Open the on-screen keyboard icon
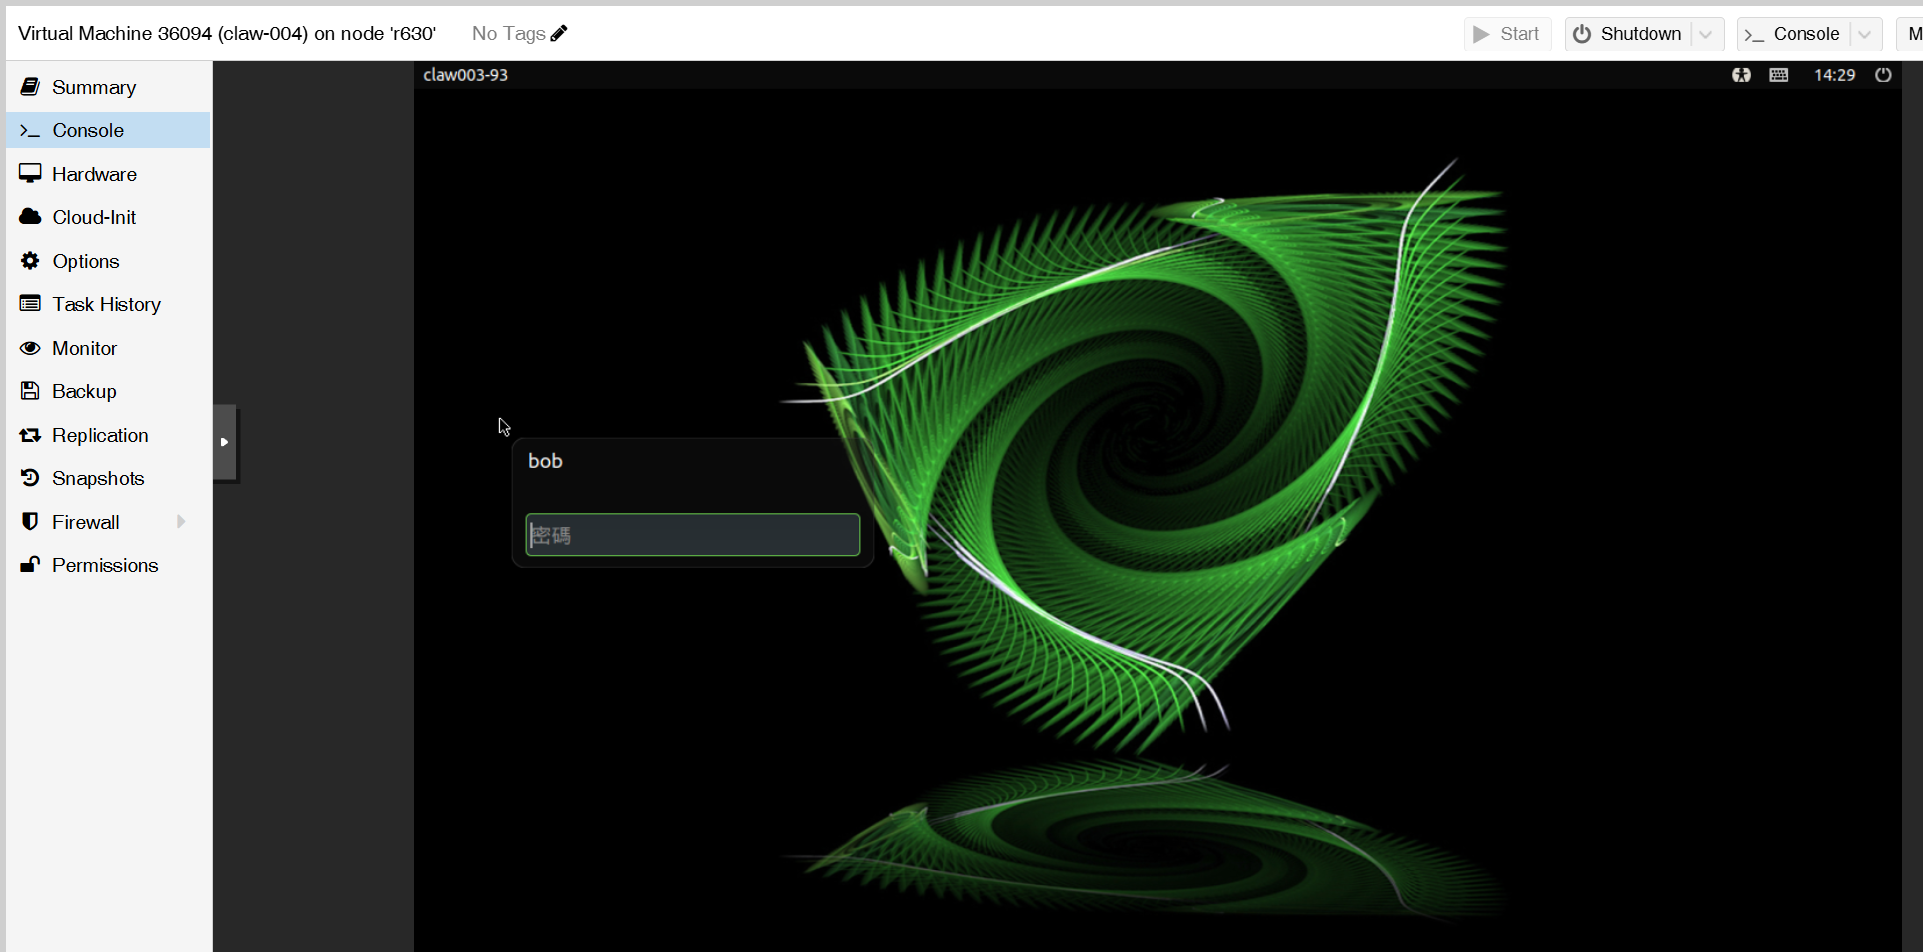The image size is (1923, 952). [1778, 75]
